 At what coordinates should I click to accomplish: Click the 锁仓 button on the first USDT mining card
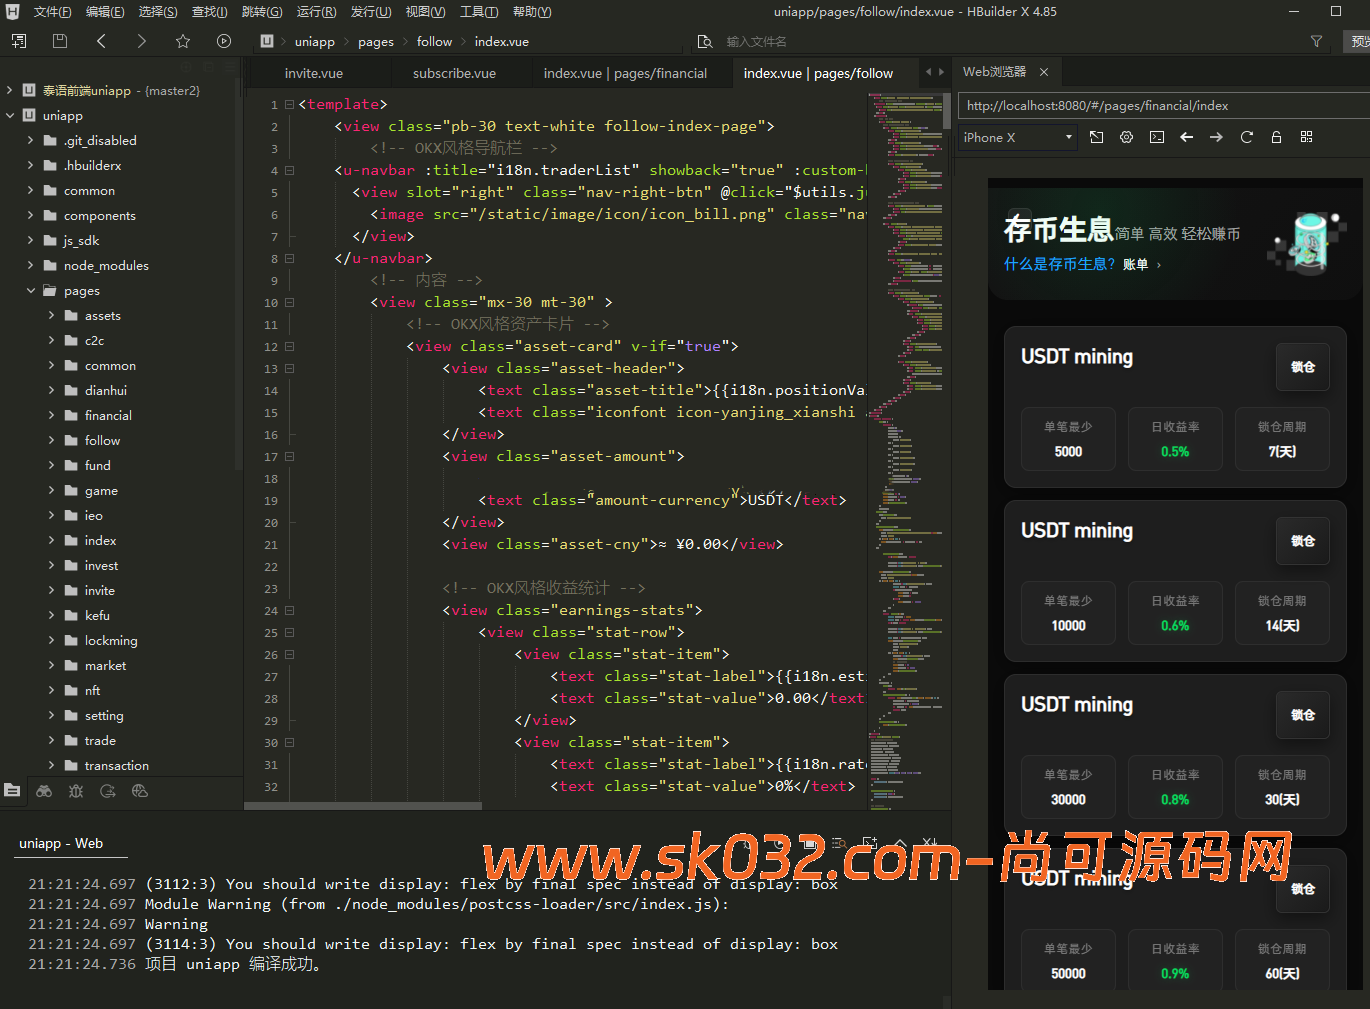point(1302,367)
